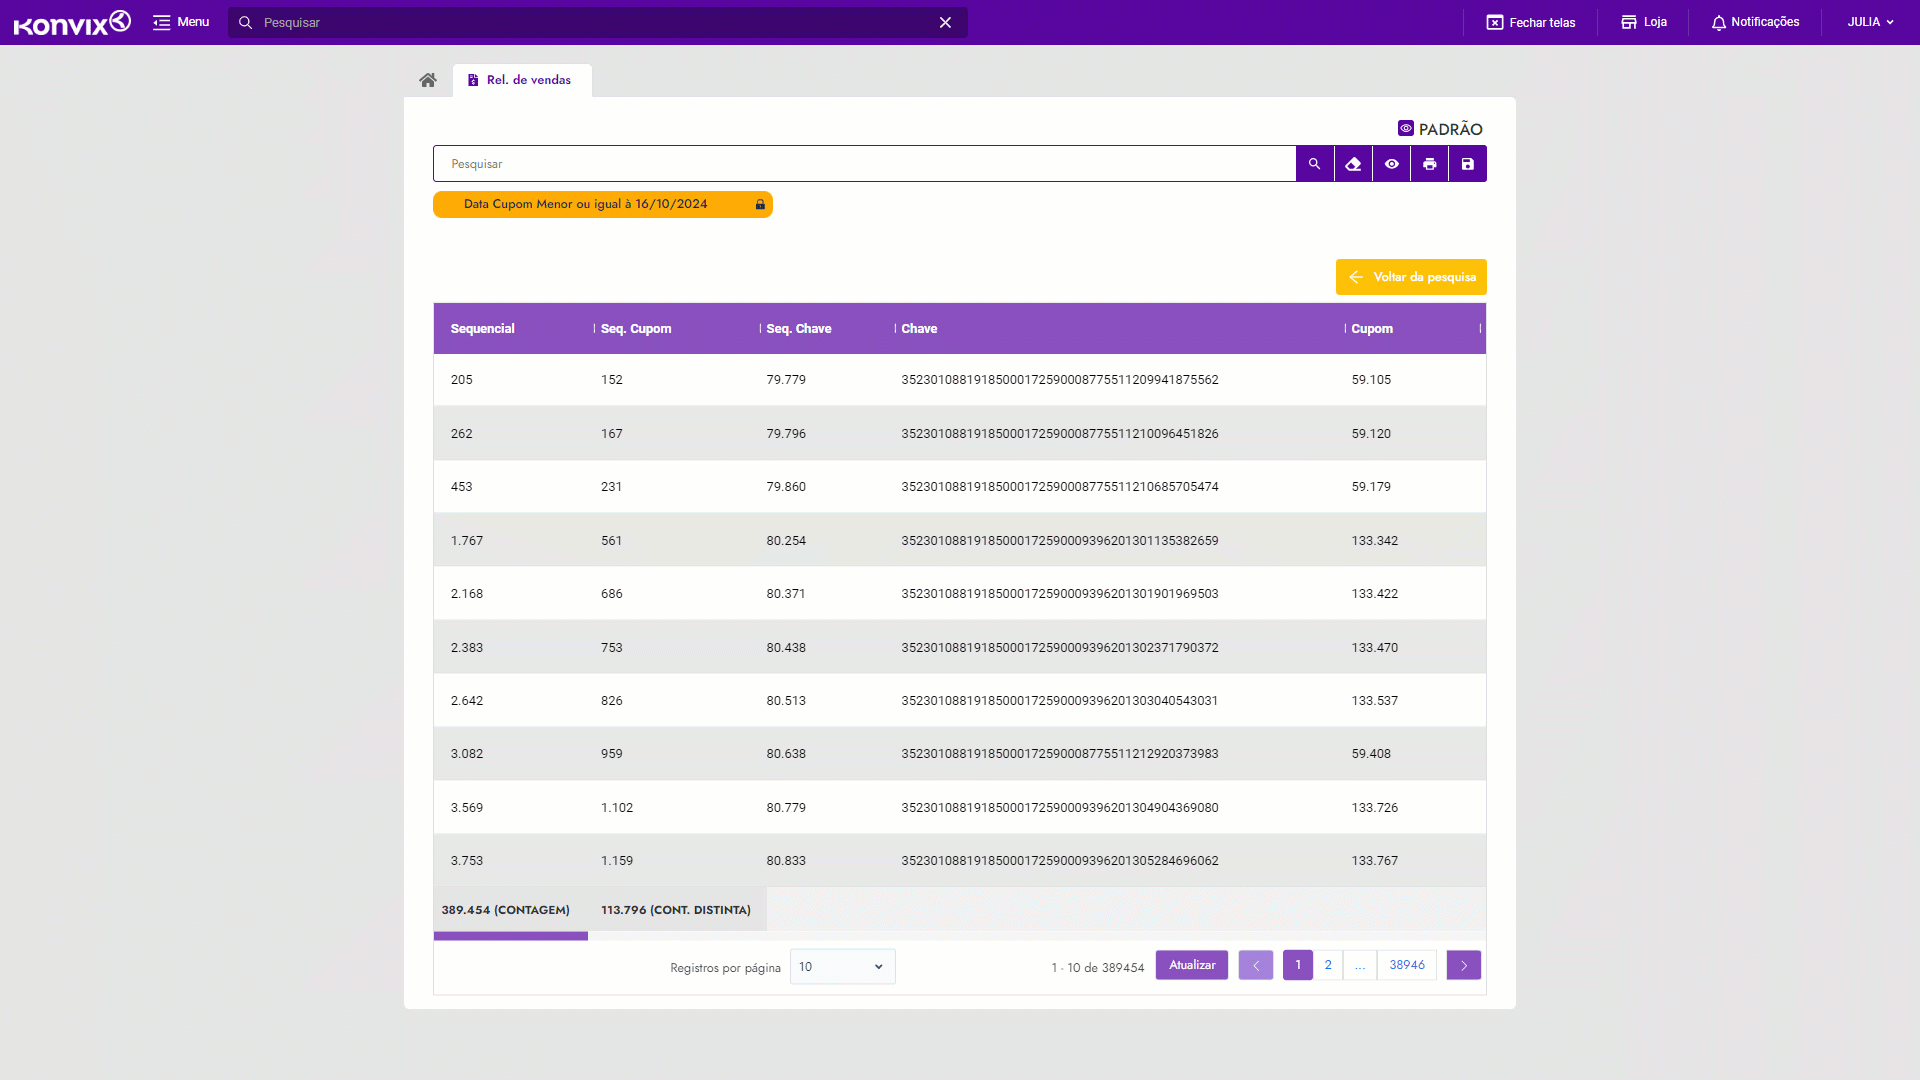Click the printer icon
The image size is (1920, 1080).
[x=1430, y=164]
